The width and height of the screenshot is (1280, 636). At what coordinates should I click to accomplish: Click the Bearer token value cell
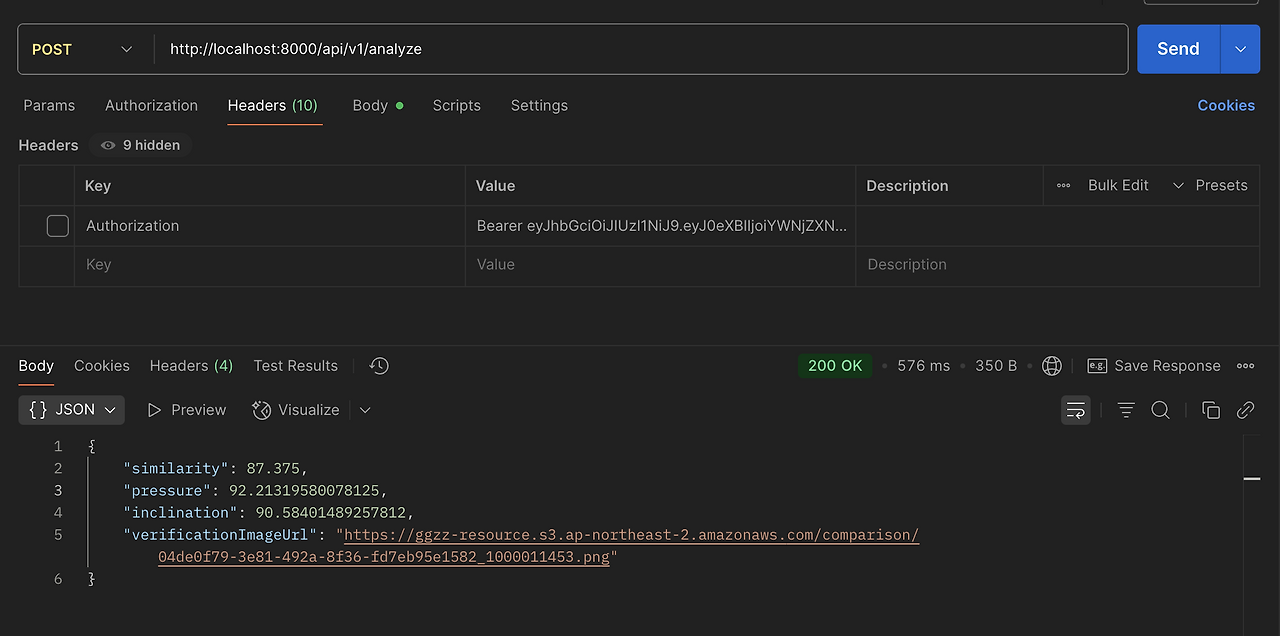(660, 226)
